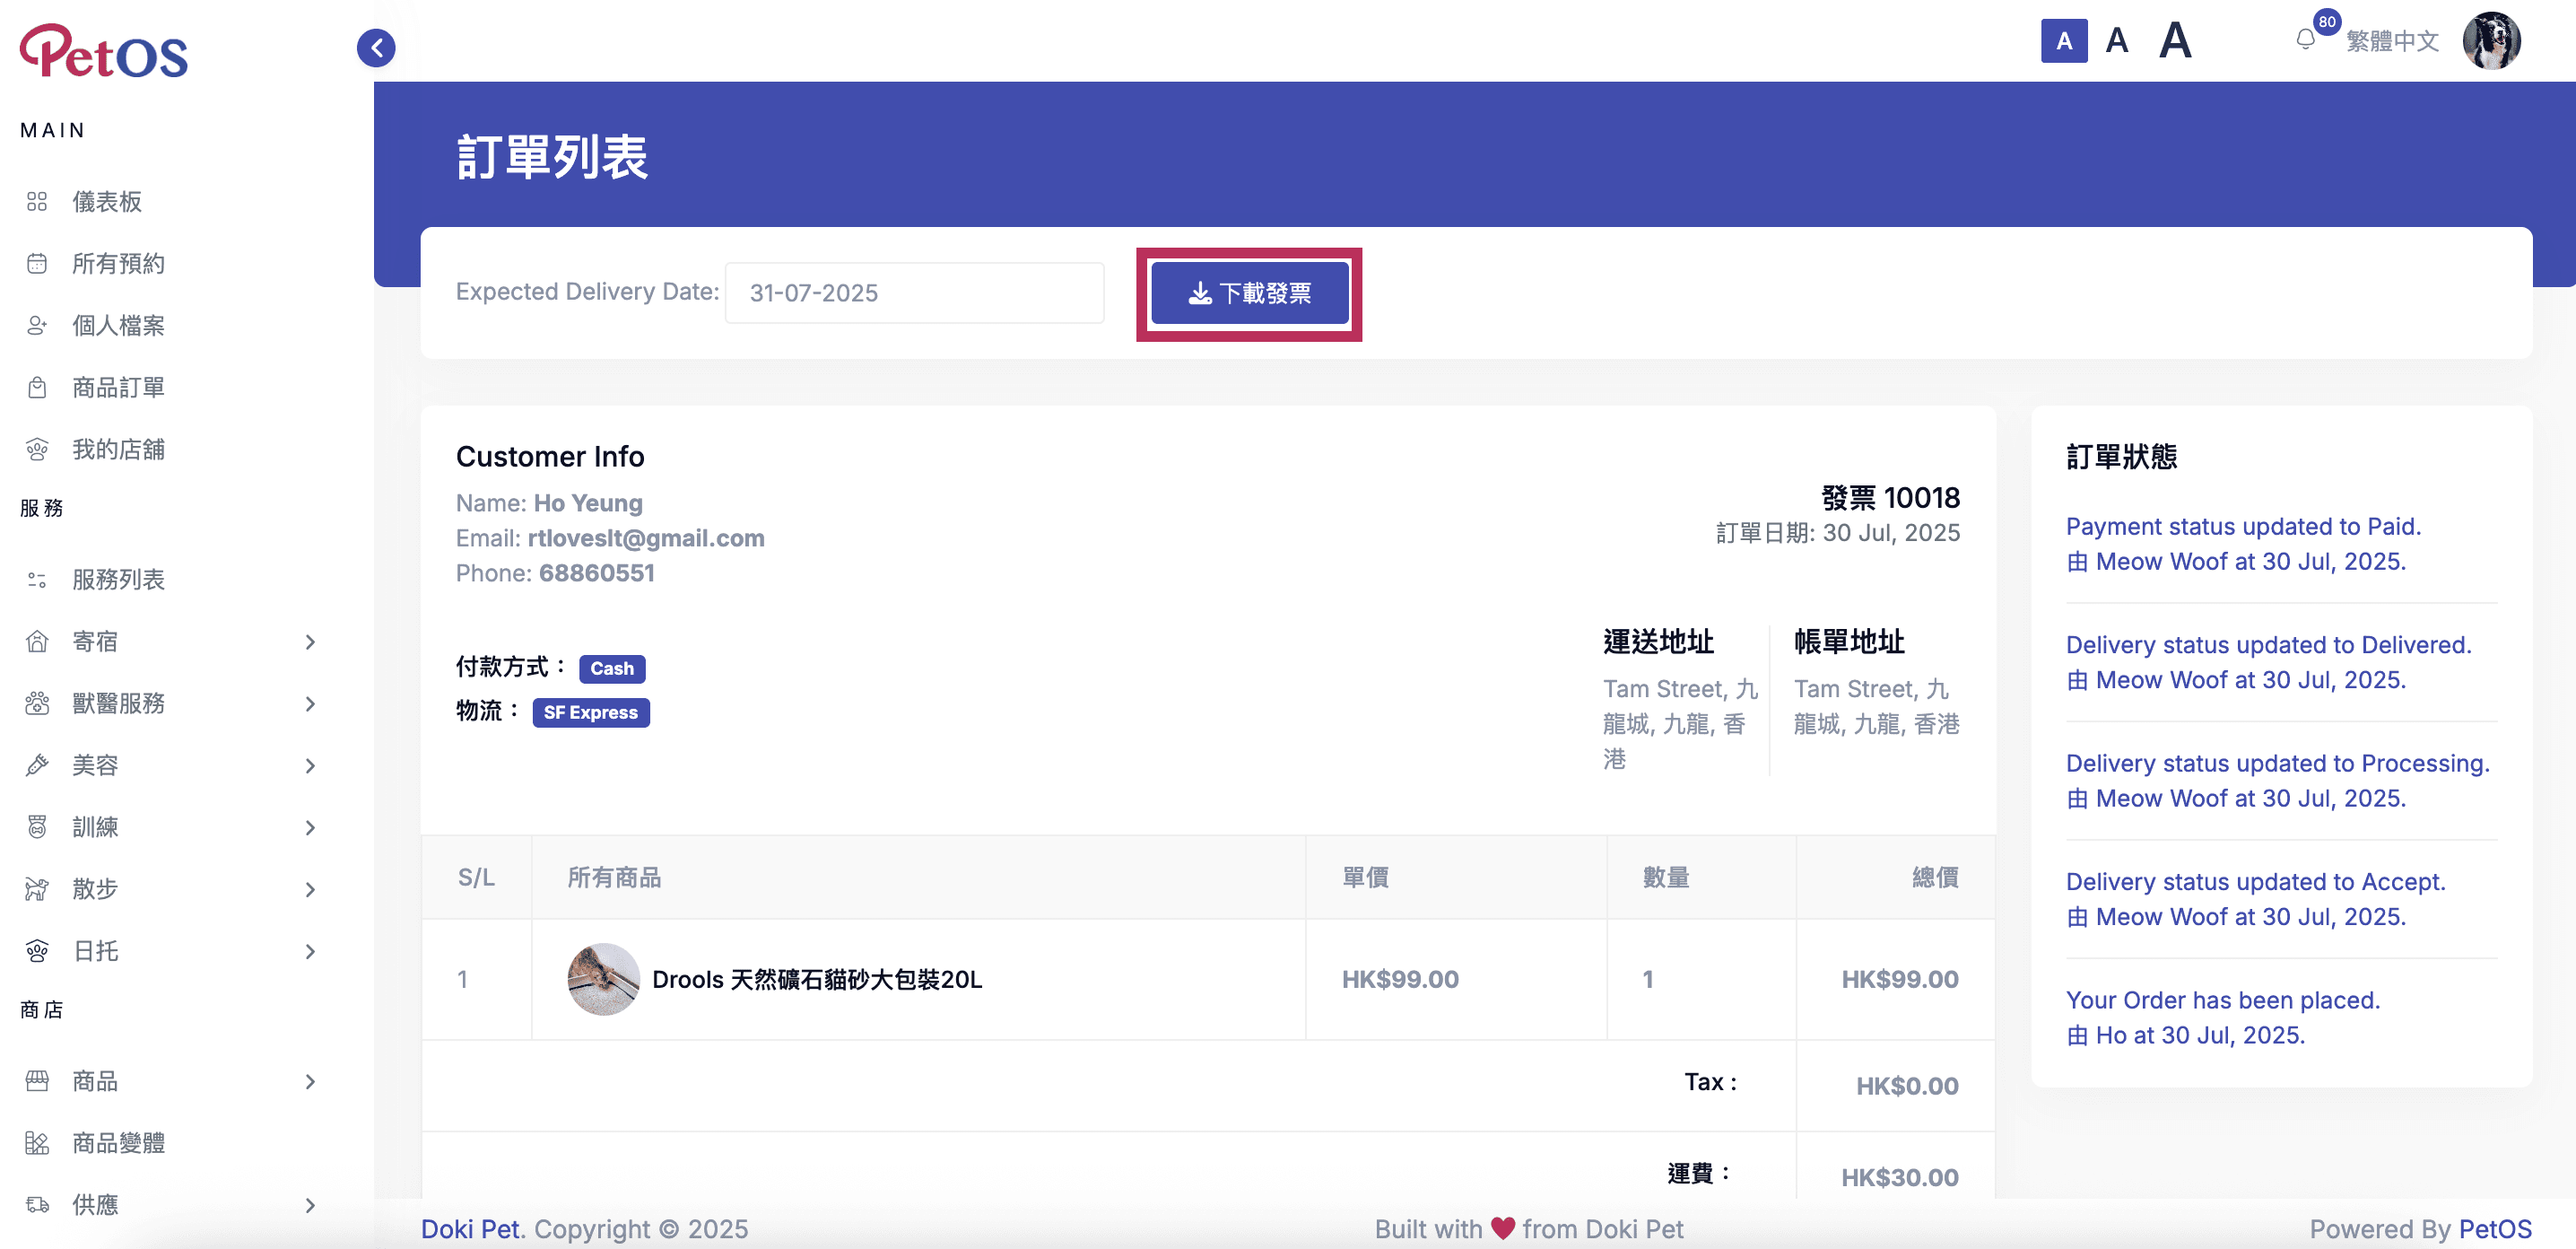Click the bag icon beside 商品訂單
The width and height of the screenshot is (2576, 1249).
(37, 388)
